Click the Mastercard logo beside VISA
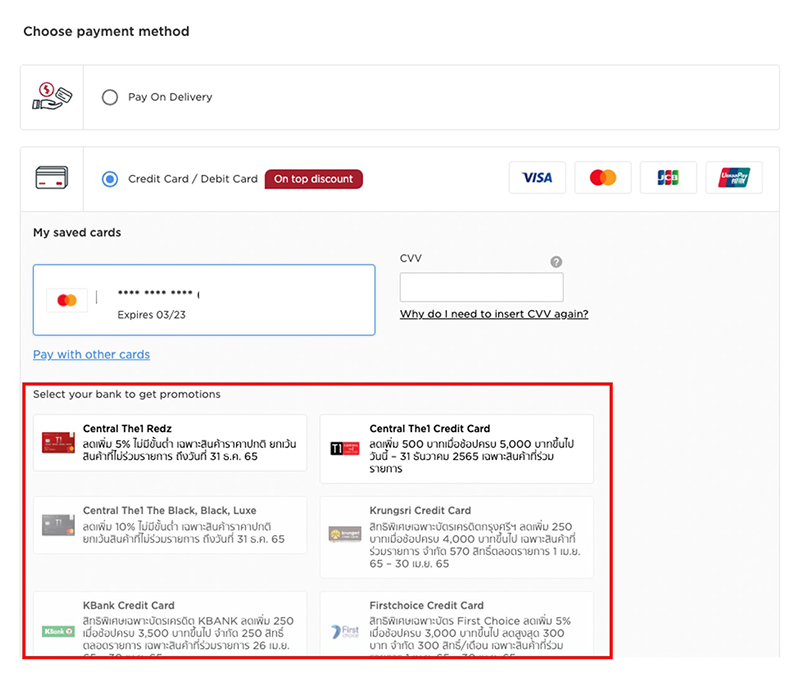 coord(603,178)
